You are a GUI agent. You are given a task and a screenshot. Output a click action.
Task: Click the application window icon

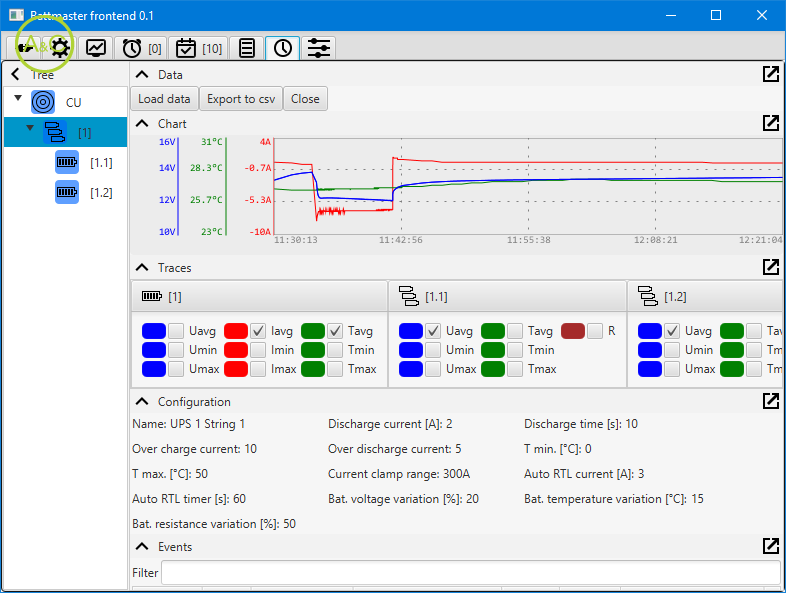(x=17, y=16)
